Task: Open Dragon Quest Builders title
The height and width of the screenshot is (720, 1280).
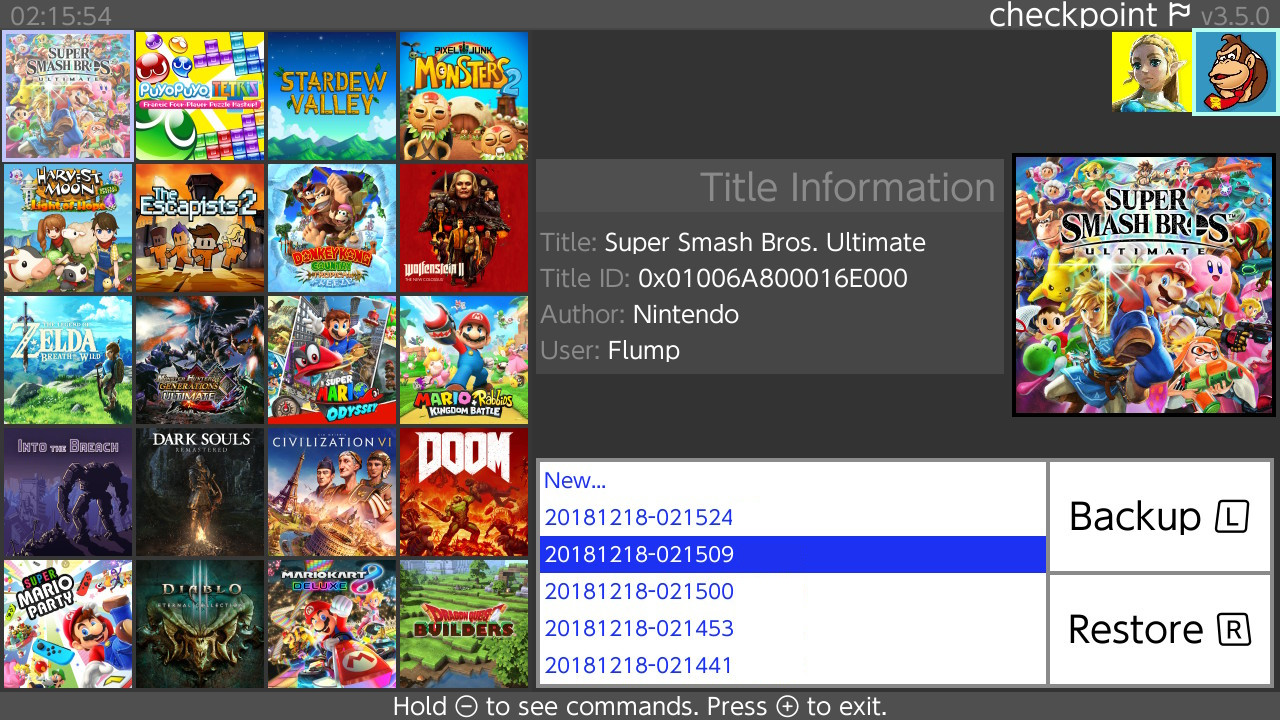Action: click(x=464, y=624)
